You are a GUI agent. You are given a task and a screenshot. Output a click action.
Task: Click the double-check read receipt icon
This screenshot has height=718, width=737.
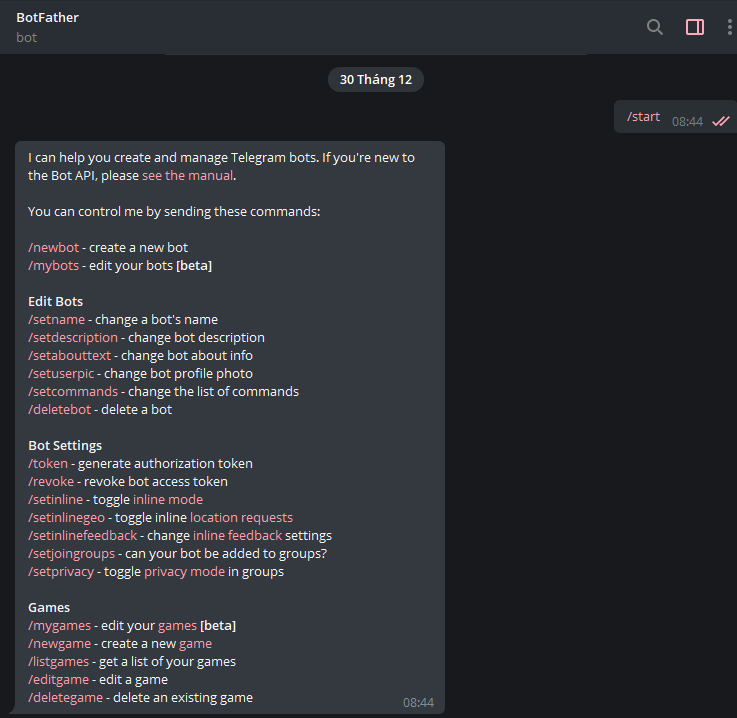point(721,121)
